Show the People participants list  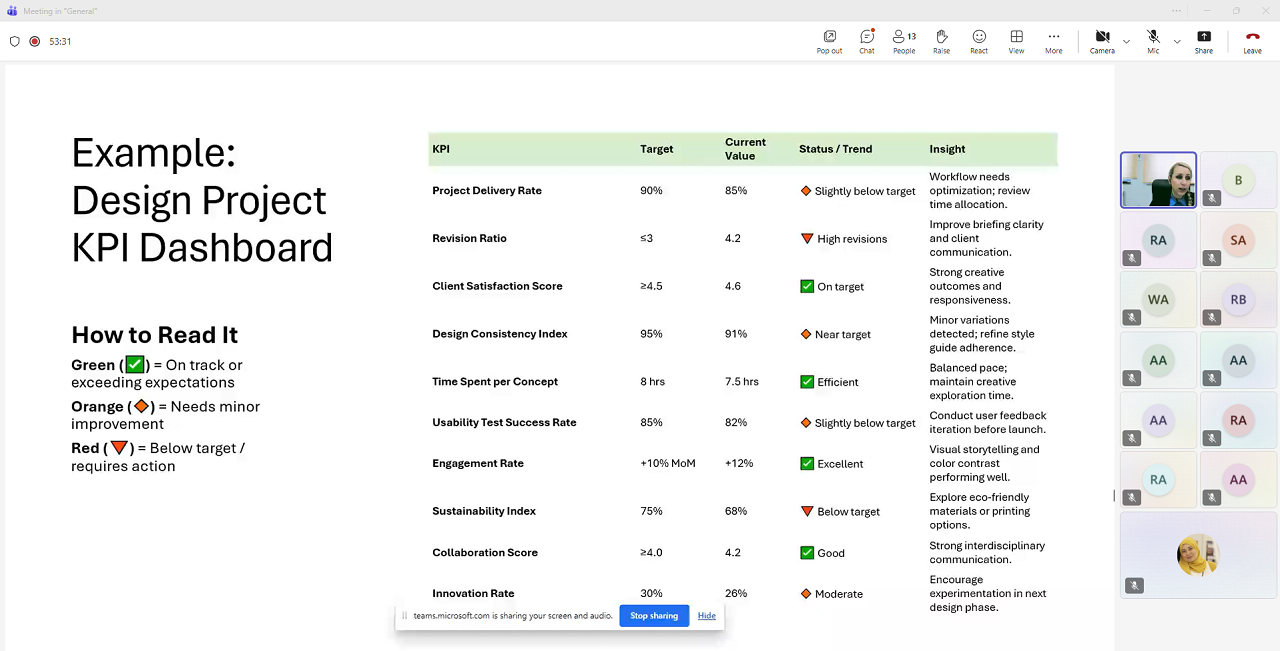904,41
